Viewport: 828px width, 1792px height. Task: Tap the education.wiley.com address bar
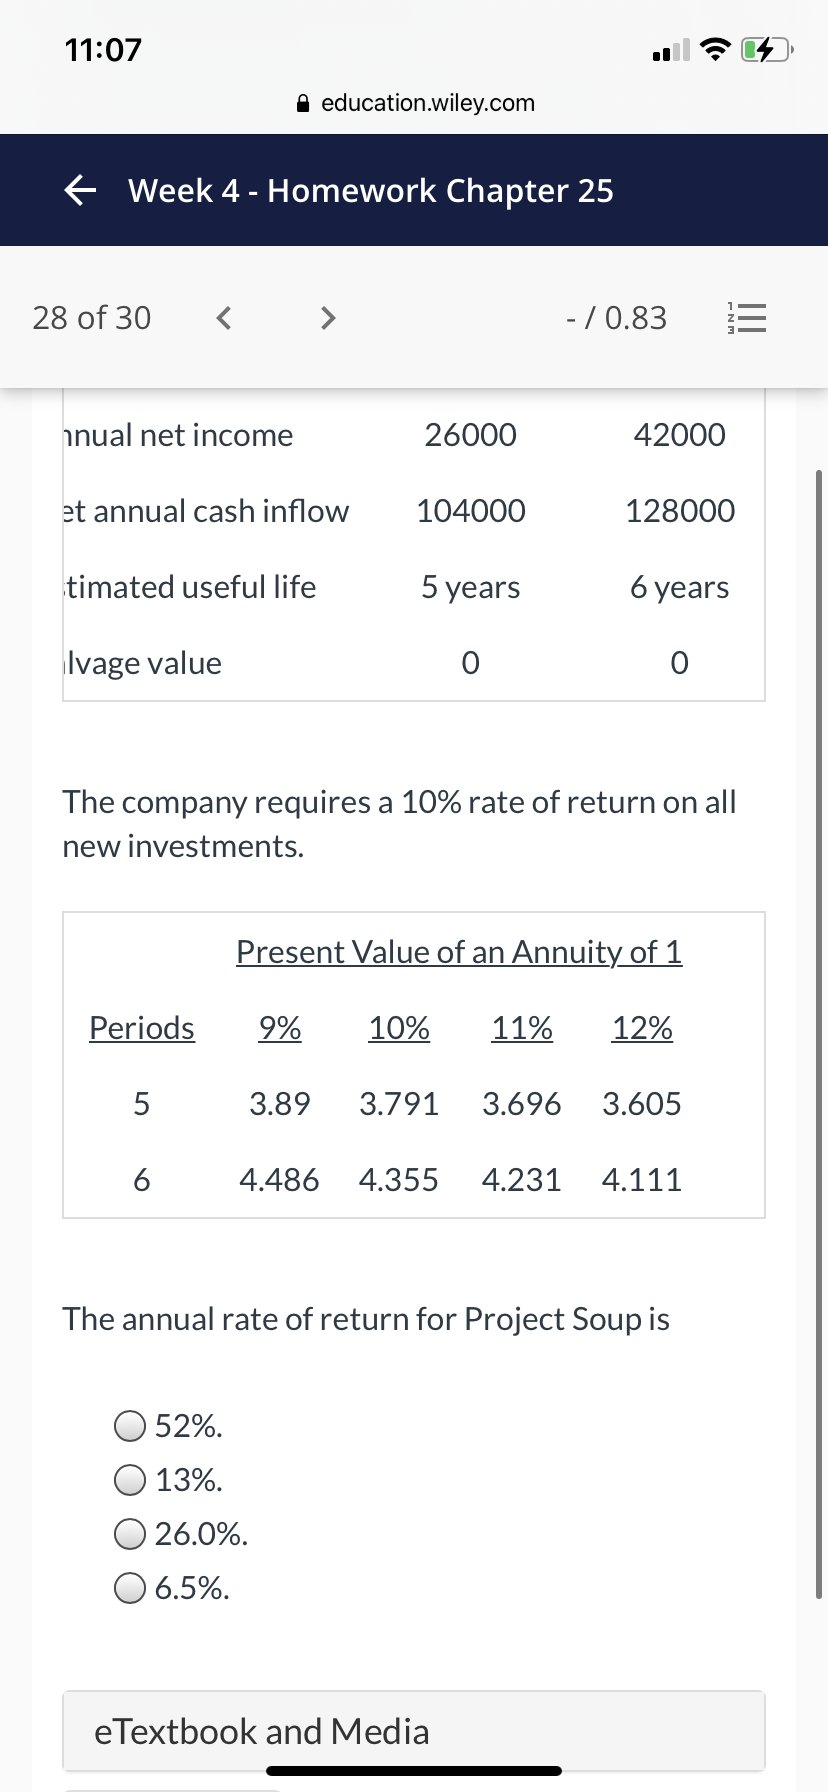click(x=416, y=103)
